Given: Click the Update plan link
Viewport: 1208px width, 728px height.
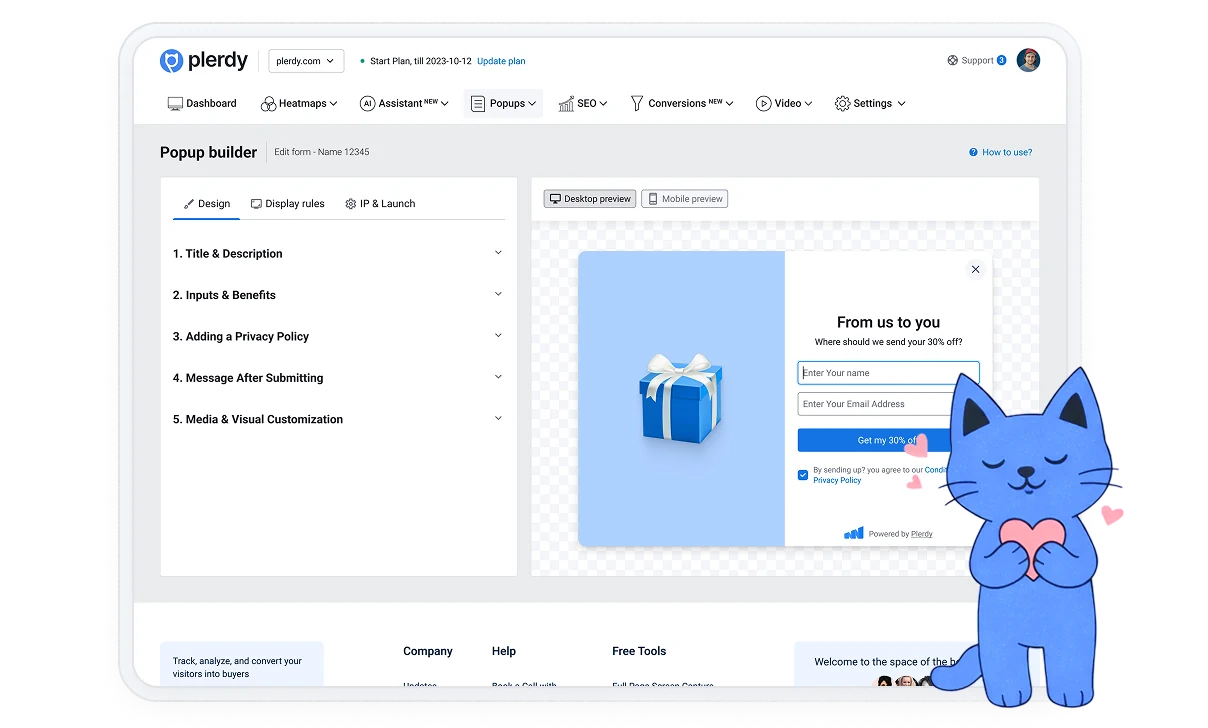Looking at the screenshot, I should (x=501, y=61).
